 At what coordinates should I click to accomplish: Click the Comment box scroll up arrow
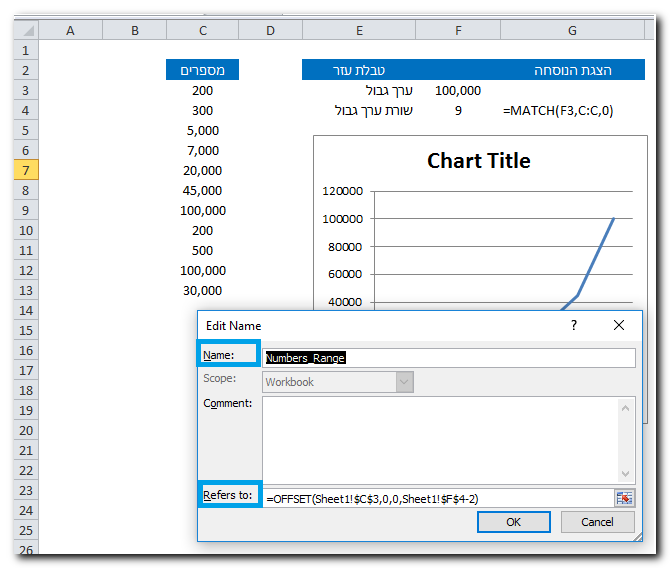(x=627, y=406)
